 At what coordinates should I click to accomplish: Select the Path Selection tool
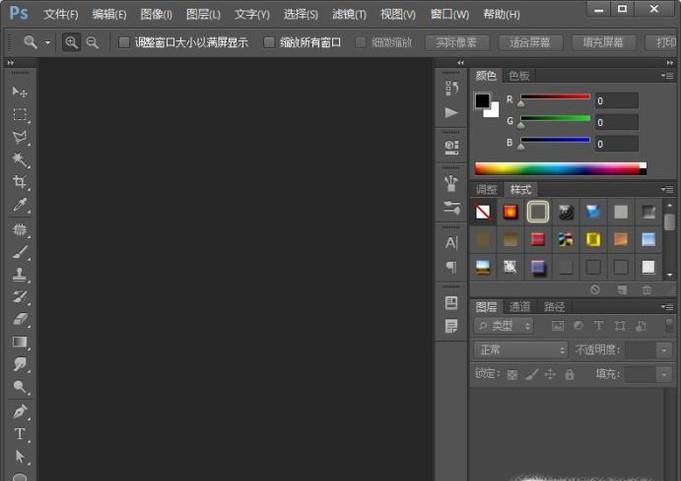pyautogui.click(x=20, y=456)
